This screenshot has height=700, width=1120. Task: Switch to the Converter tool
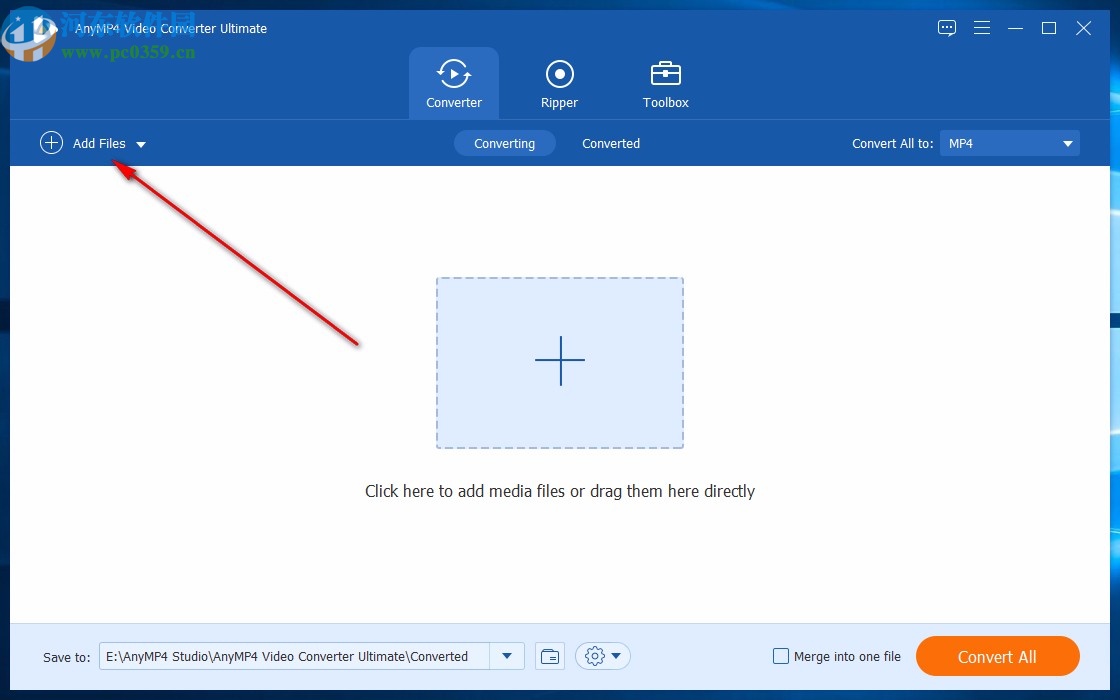[x=454, y=83]
